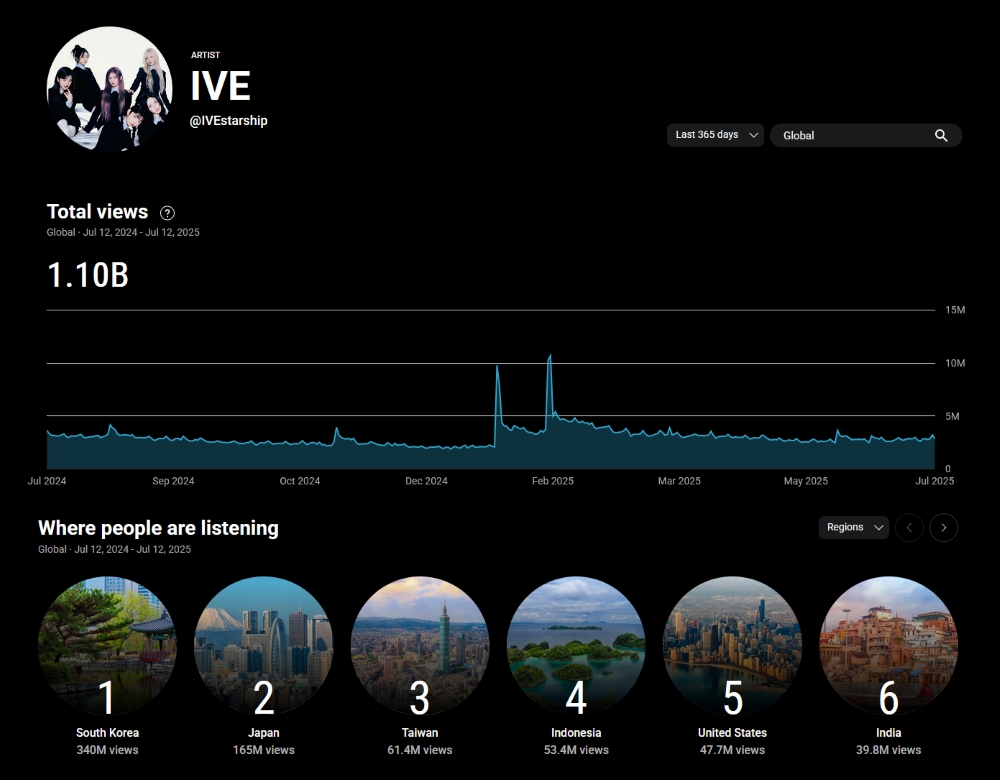Click the 1.10B total views value
Viewport: 1000px width, 780px height.
point(88,276)
